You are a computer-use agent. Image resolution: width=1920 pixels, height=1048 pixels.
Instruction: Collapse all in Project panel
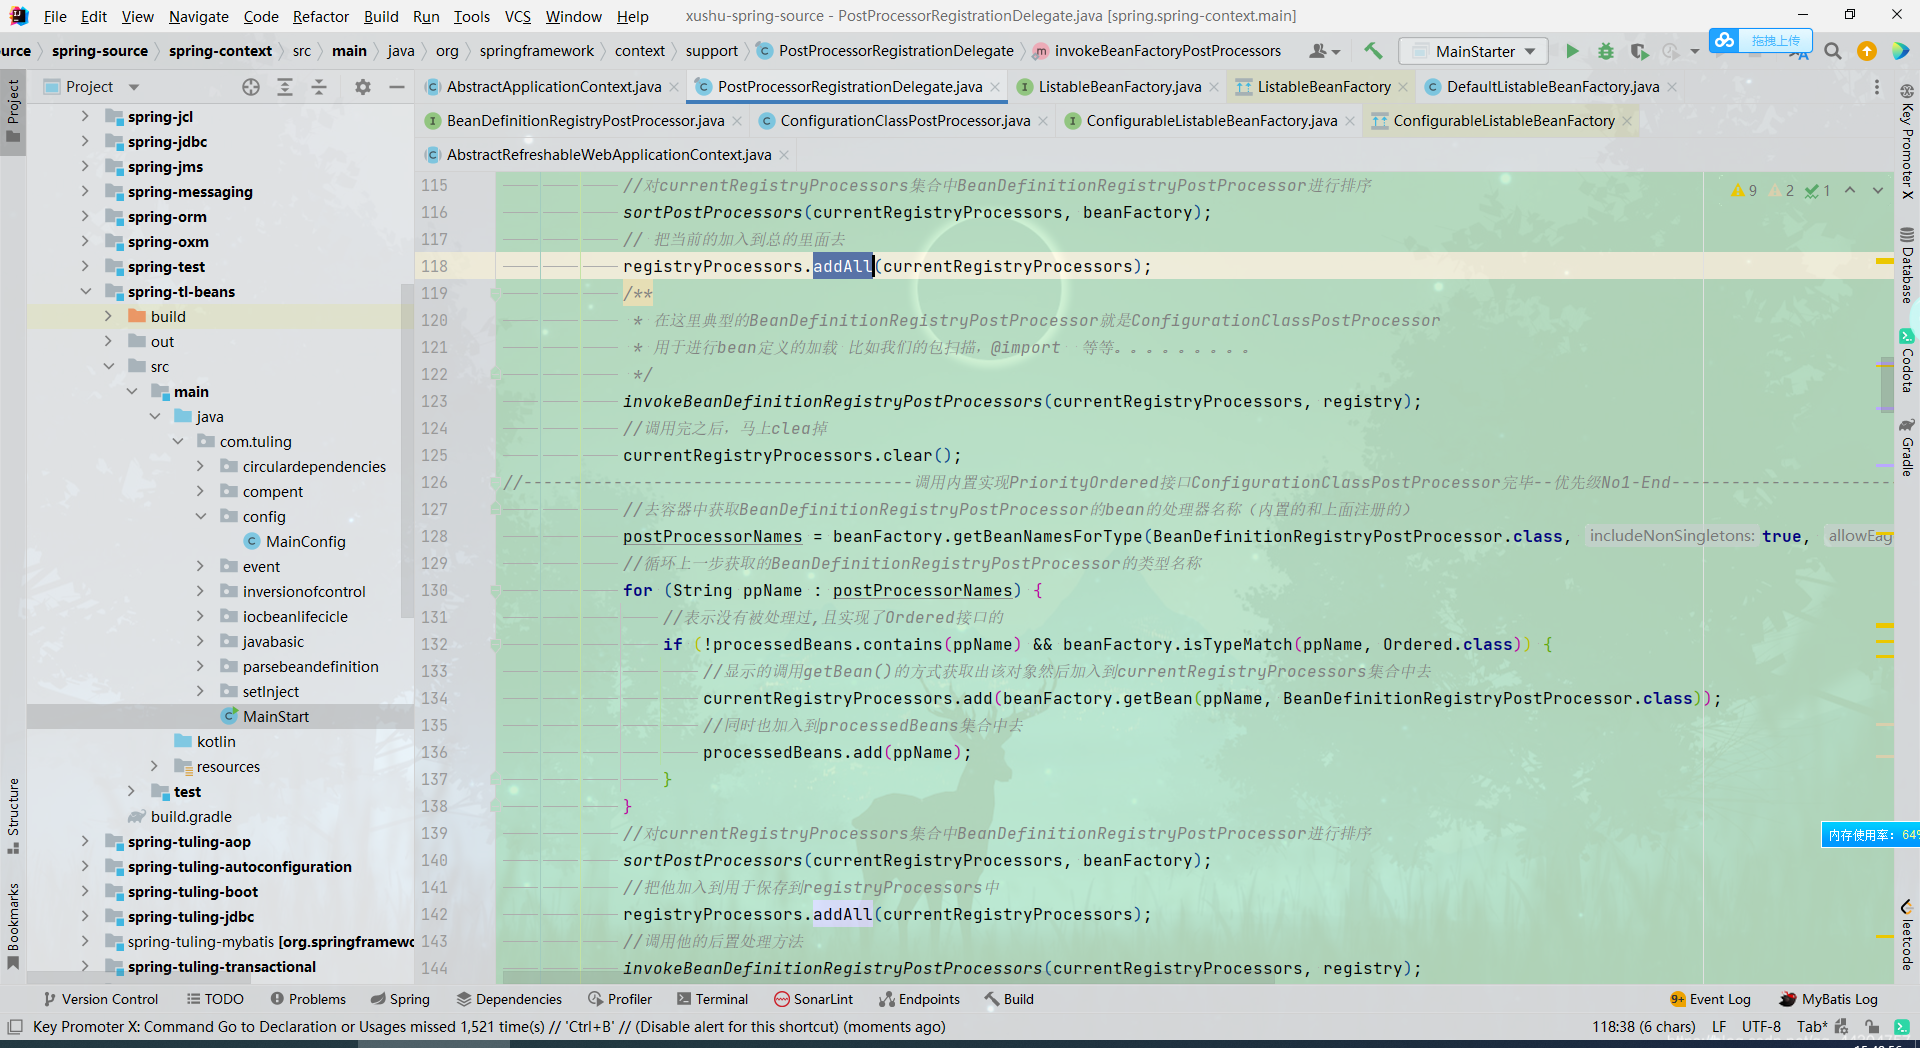click(x=319, y=87)
